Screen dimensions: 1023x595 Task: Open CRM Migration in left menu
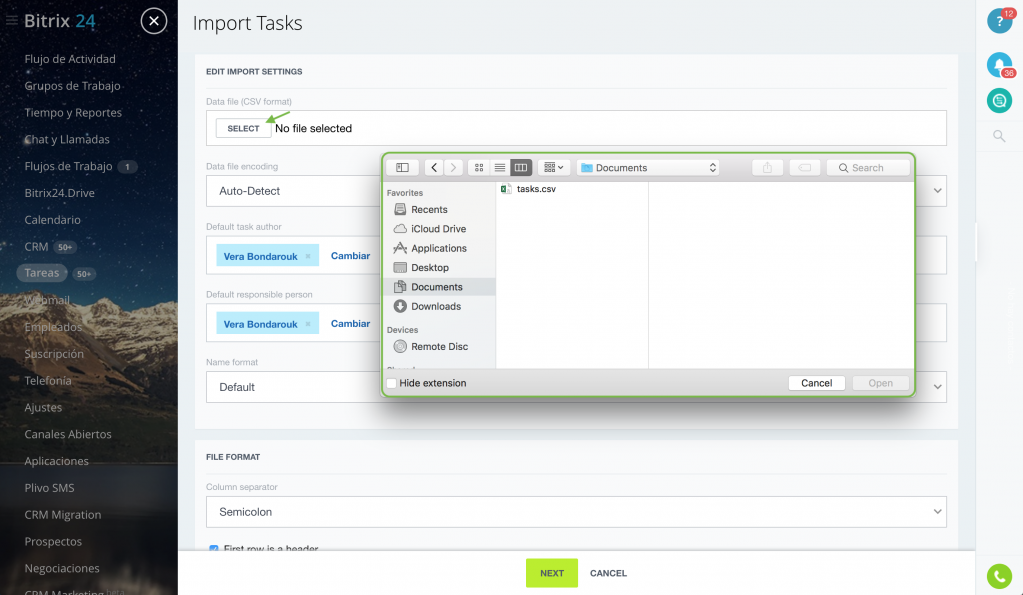pyautogui.click(x=63, y=514)
